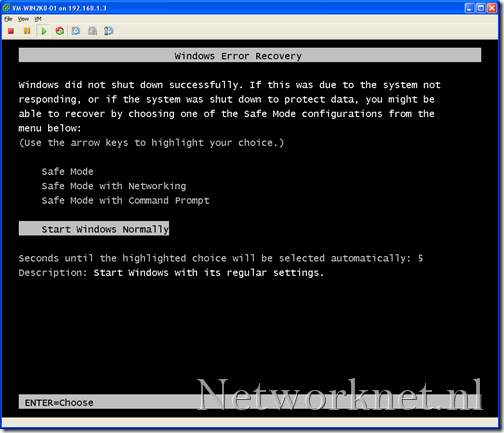Maximize the VM console window
The width and height of the screenshot is (504, 433).
tap(481, 8)
